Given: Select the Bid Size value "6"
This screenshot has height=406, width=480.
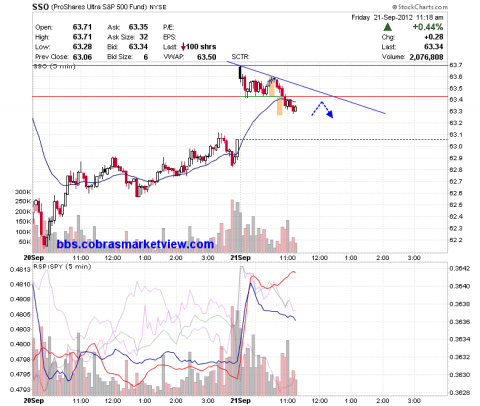Looking at the screenshot, I should click(x=146, y=57).
